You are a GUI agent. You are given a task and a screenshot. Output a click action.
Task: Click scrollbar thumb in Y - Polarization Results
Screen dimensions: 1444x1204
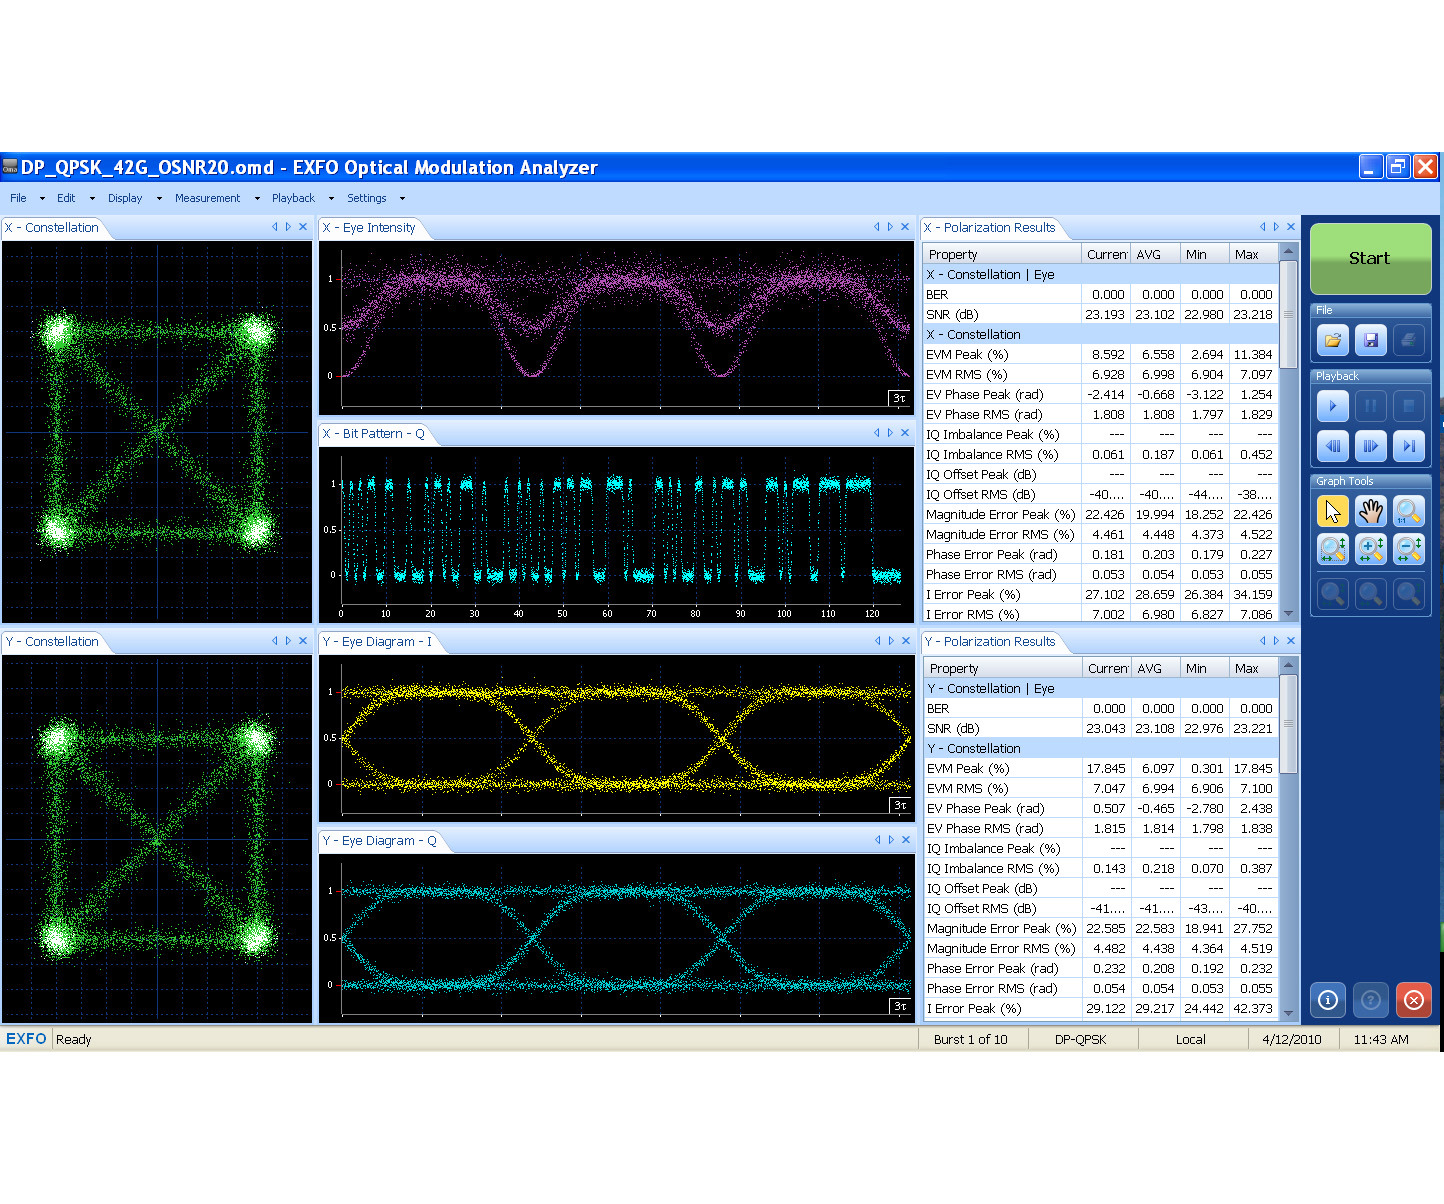click(x=1289, y=723)
